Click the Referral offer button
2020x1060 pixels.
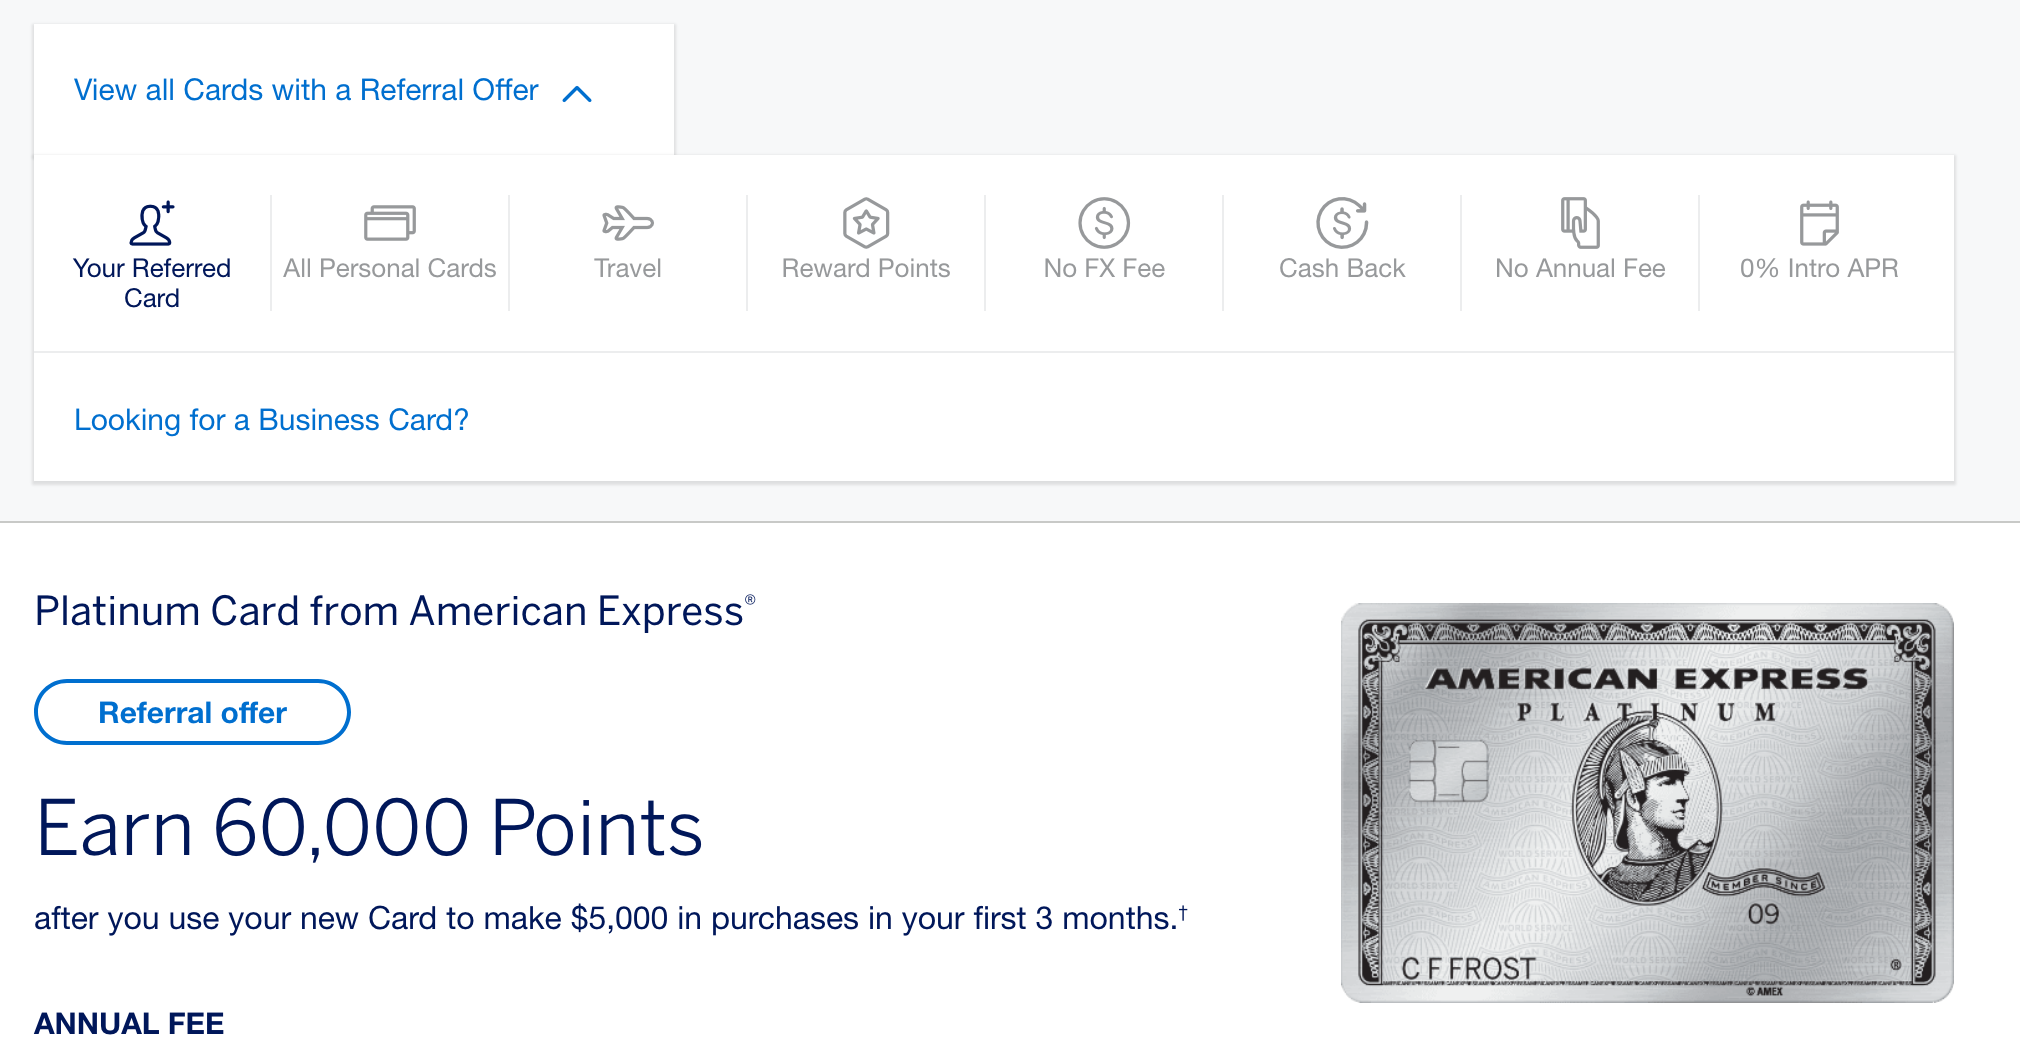click(192, 712)
